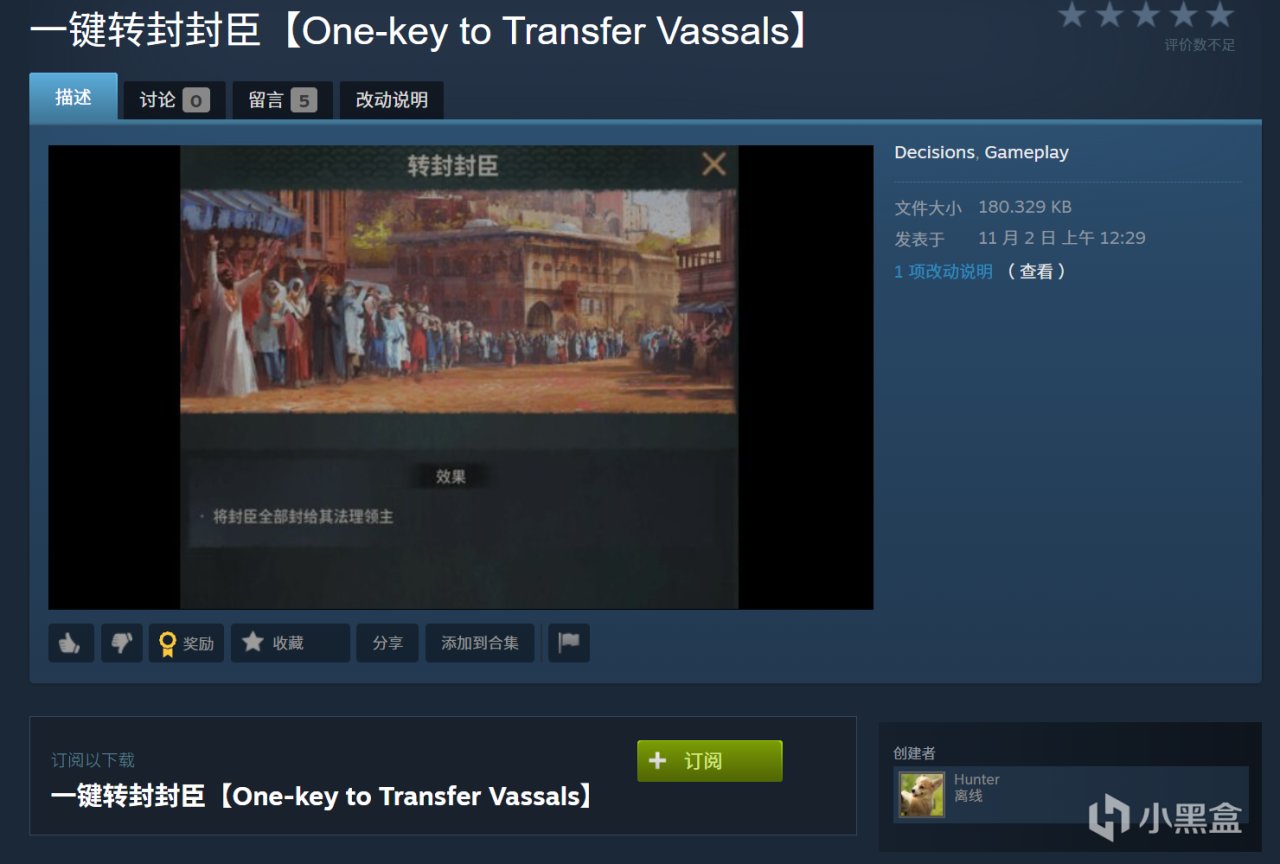Open the 1 项改动说明 link
Screen dimensions: 1280x864
(943, 271)
